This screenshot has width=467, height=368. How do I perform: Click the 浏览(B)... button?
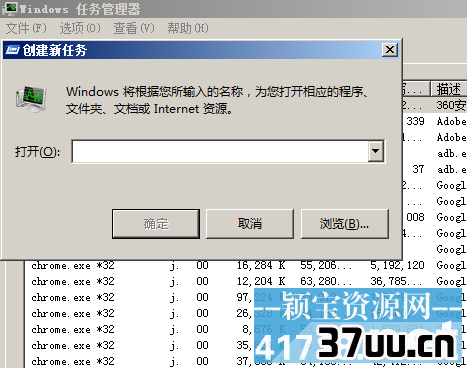345,224
